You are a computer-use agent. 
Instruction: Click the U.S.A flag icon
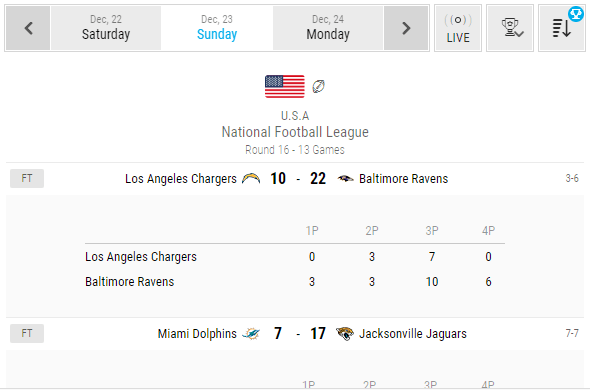(285, 87)
